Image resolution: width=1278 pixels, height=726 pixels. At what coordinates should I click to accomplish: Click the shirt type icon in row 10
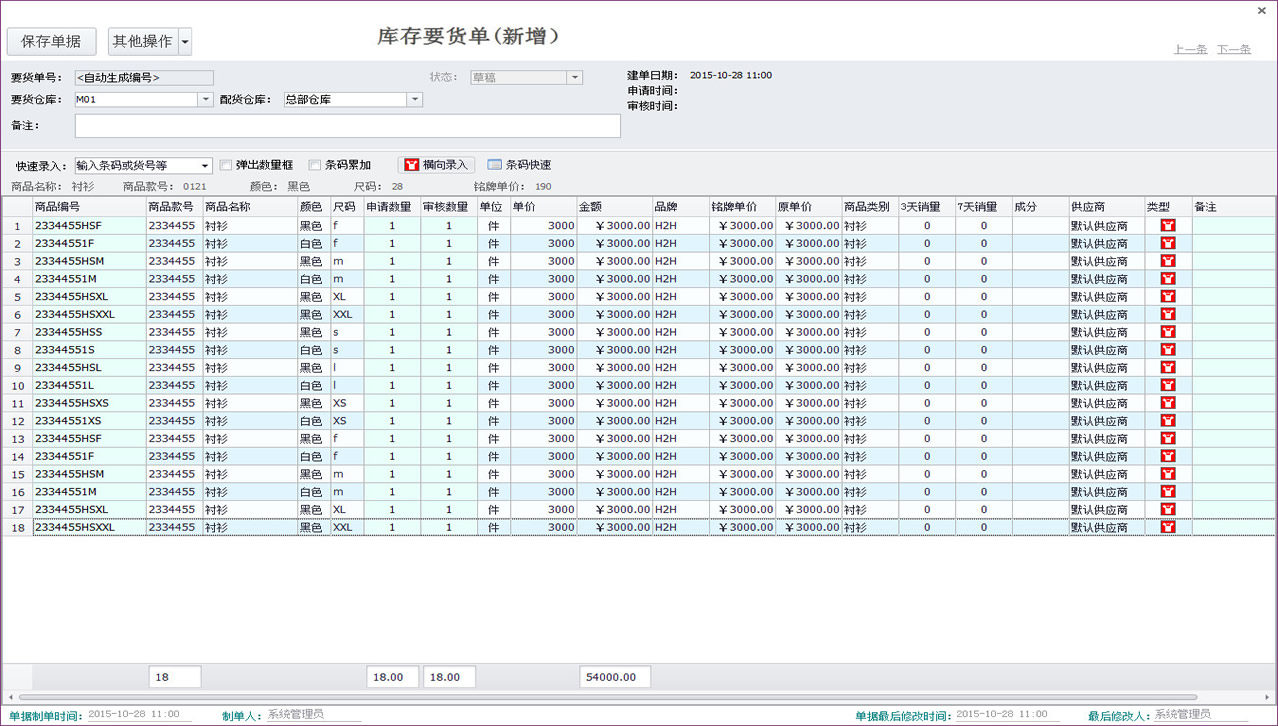coord(1167,386)
